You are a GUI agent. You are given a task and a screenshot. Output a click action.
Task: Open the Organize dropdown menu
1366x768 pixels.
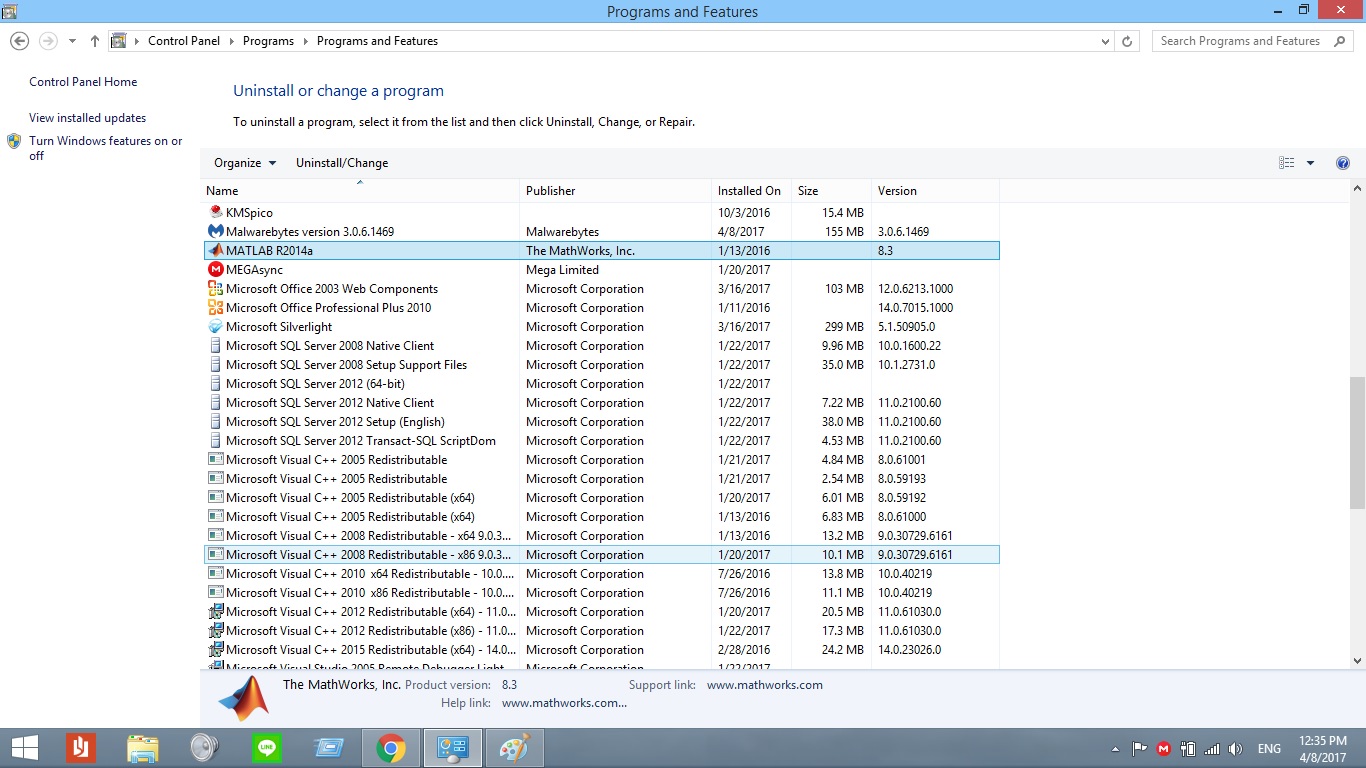[244, 163]
